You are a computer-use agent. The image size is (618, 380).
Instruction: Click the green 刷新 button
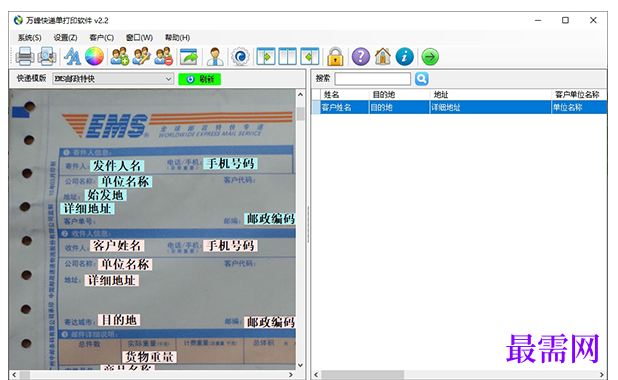(199, 79)
